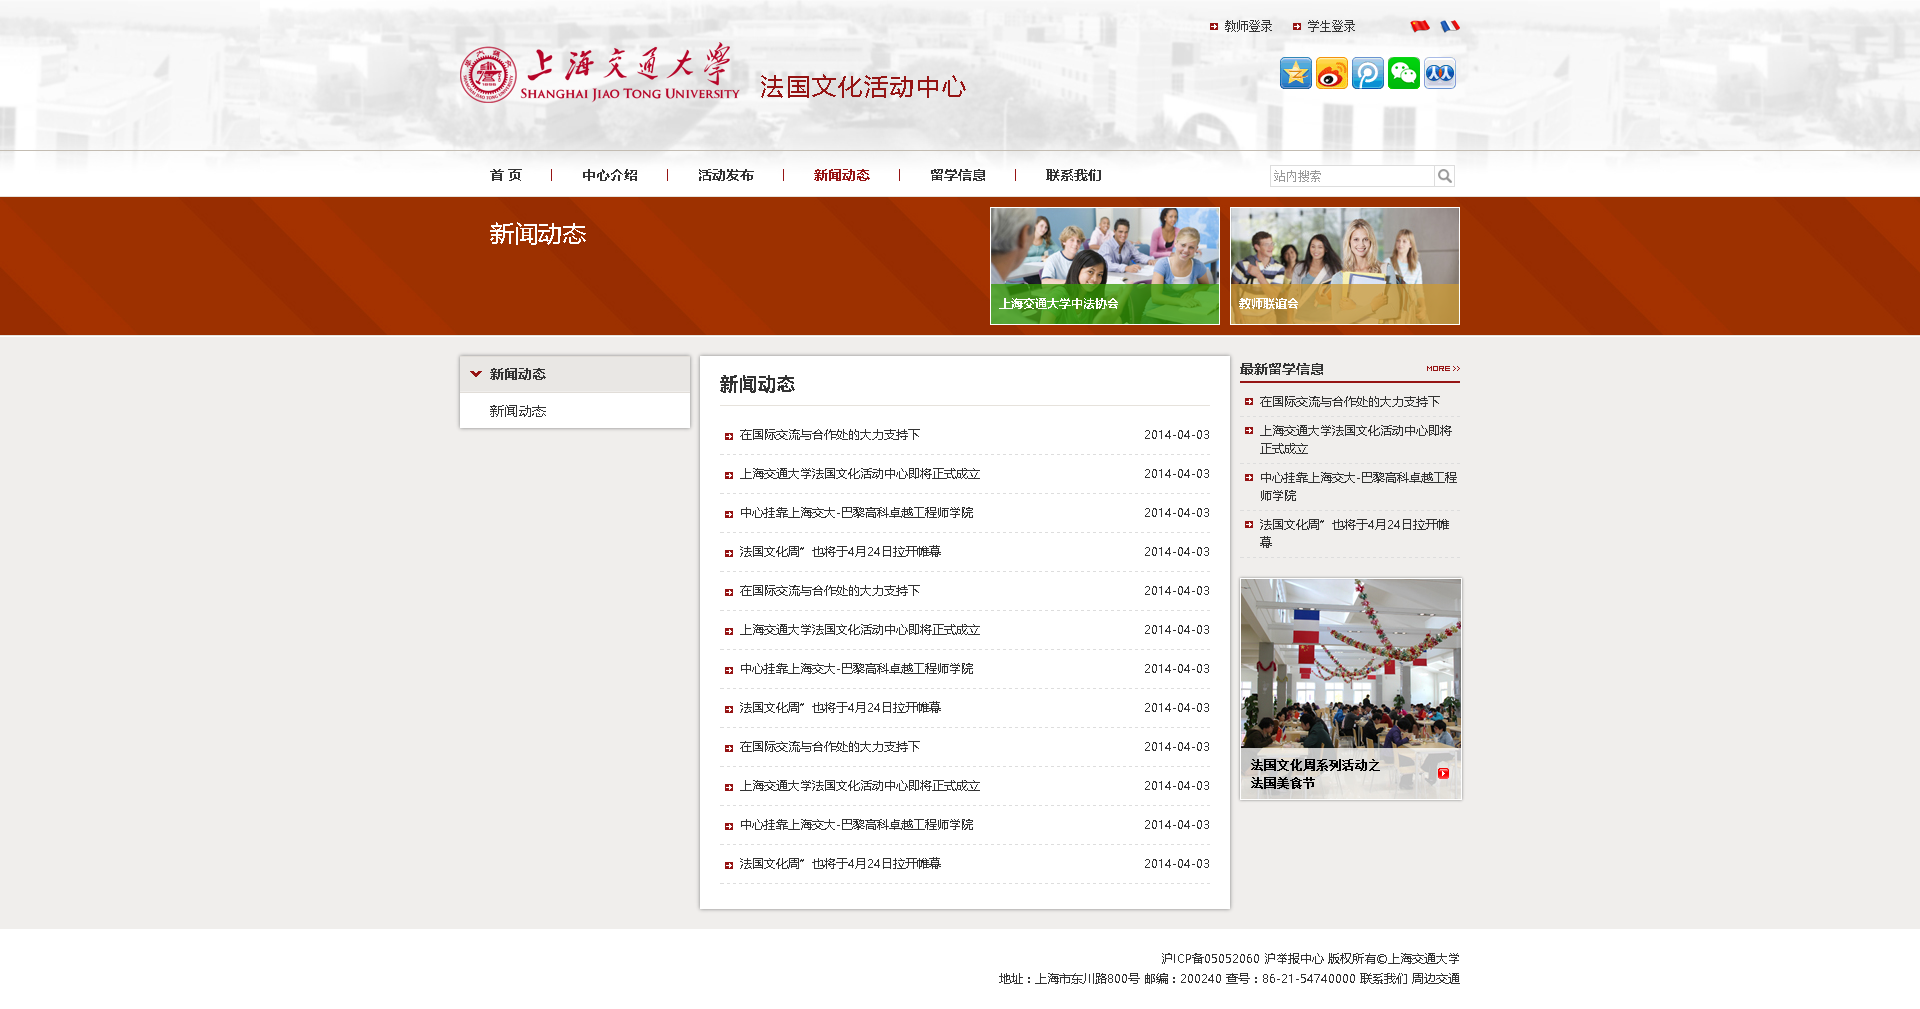This screenshot has width=1920, height=1009.
Task: Open the 中心介绍 navigation menu item
Action: tap(609, 175)
